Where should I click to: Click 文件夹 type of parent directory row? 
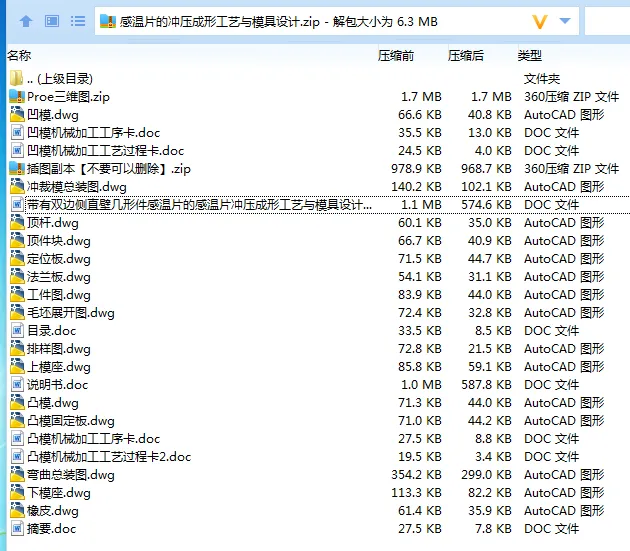542,78
